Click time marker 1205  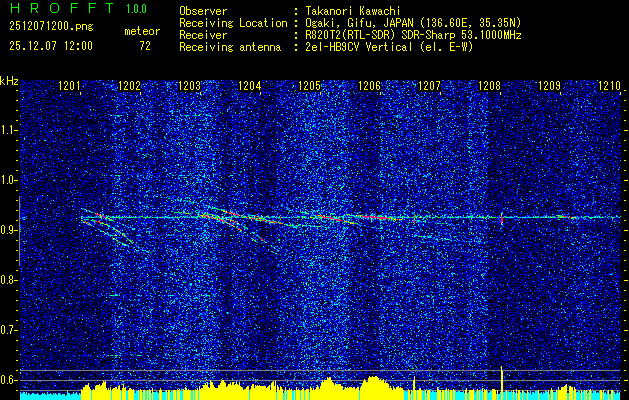tap(310, 85)
